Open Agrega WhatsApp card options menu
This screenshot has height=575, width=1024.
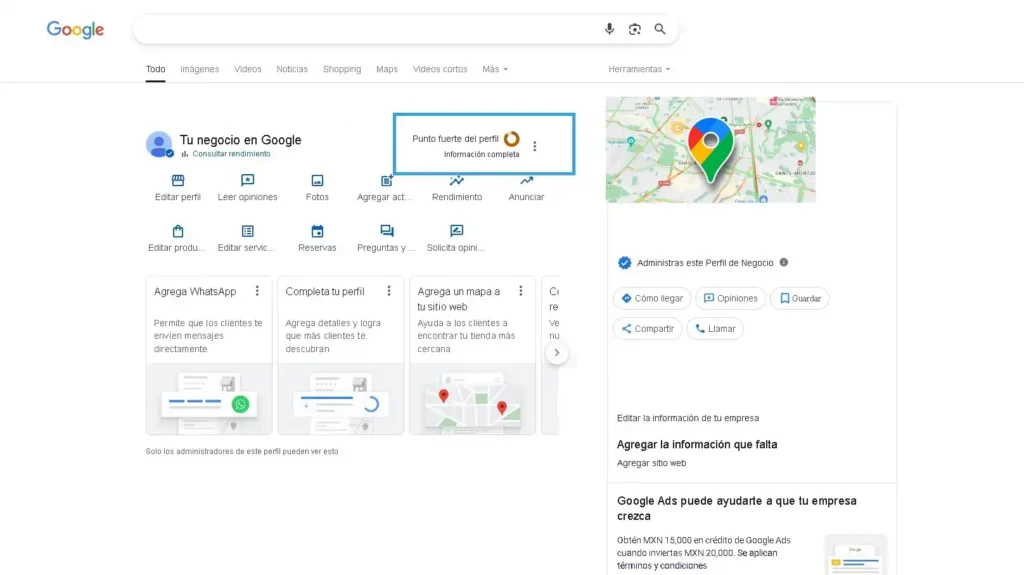tap(257, 291)
